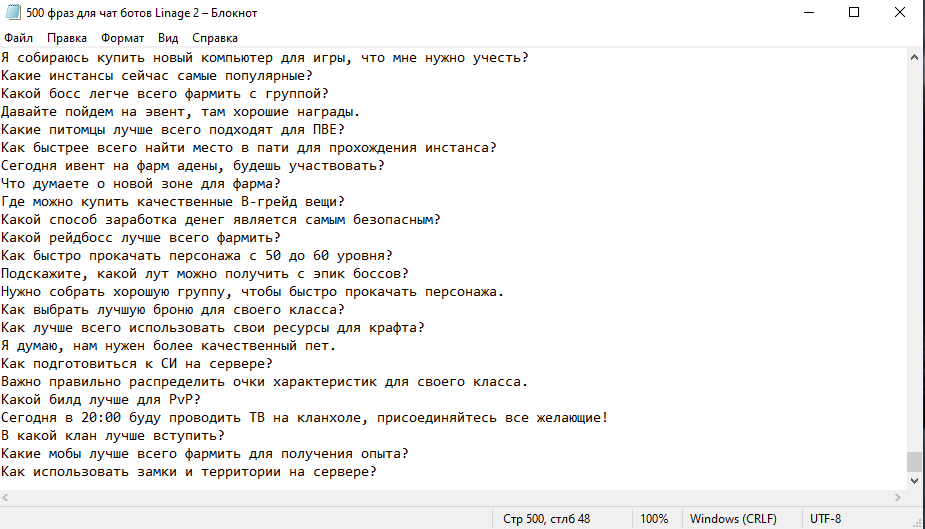
Task: Click the vertical scrollbar thumb
Action: point(914,462)
